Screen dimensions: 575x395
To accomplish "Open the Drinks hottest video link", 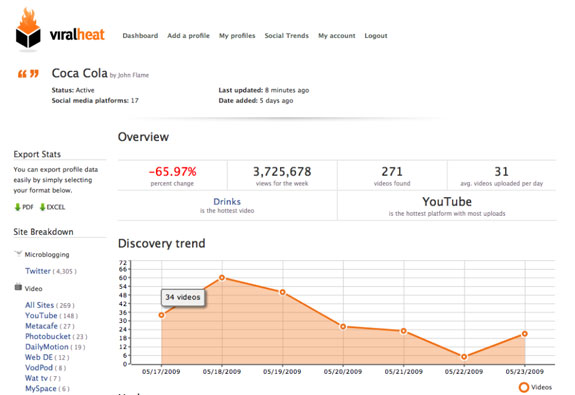I will click(x=227, y=201).
